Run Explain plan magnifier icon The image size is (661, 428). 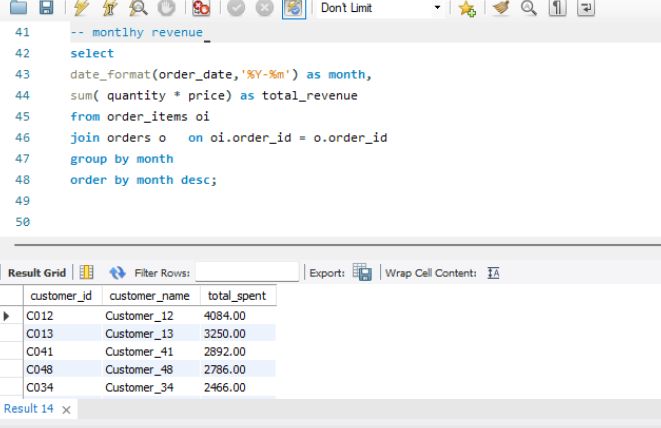[x=138, y=7]
